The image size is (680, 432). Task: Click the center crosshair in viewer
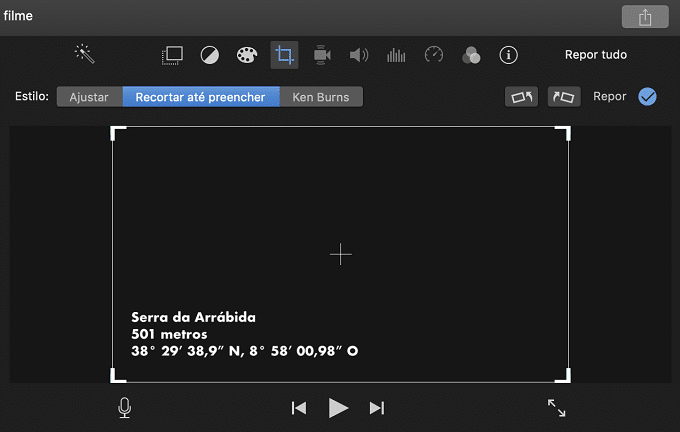[340, 254]
